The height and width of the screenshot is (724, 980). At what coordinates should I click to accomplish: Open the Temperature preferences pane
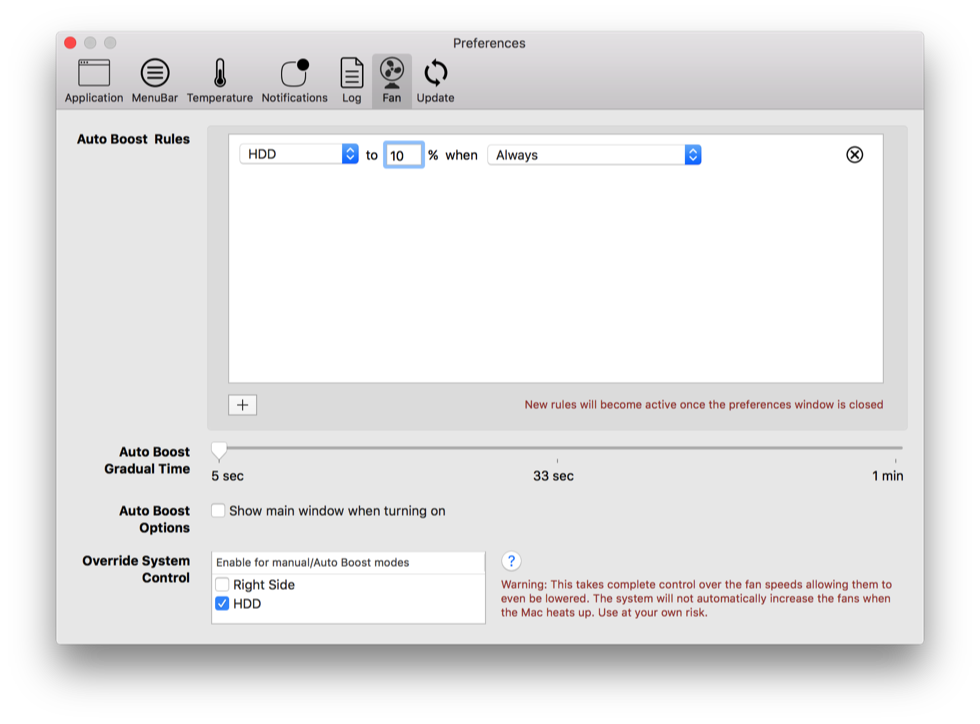pyautogui.click(x=219, y=81)
